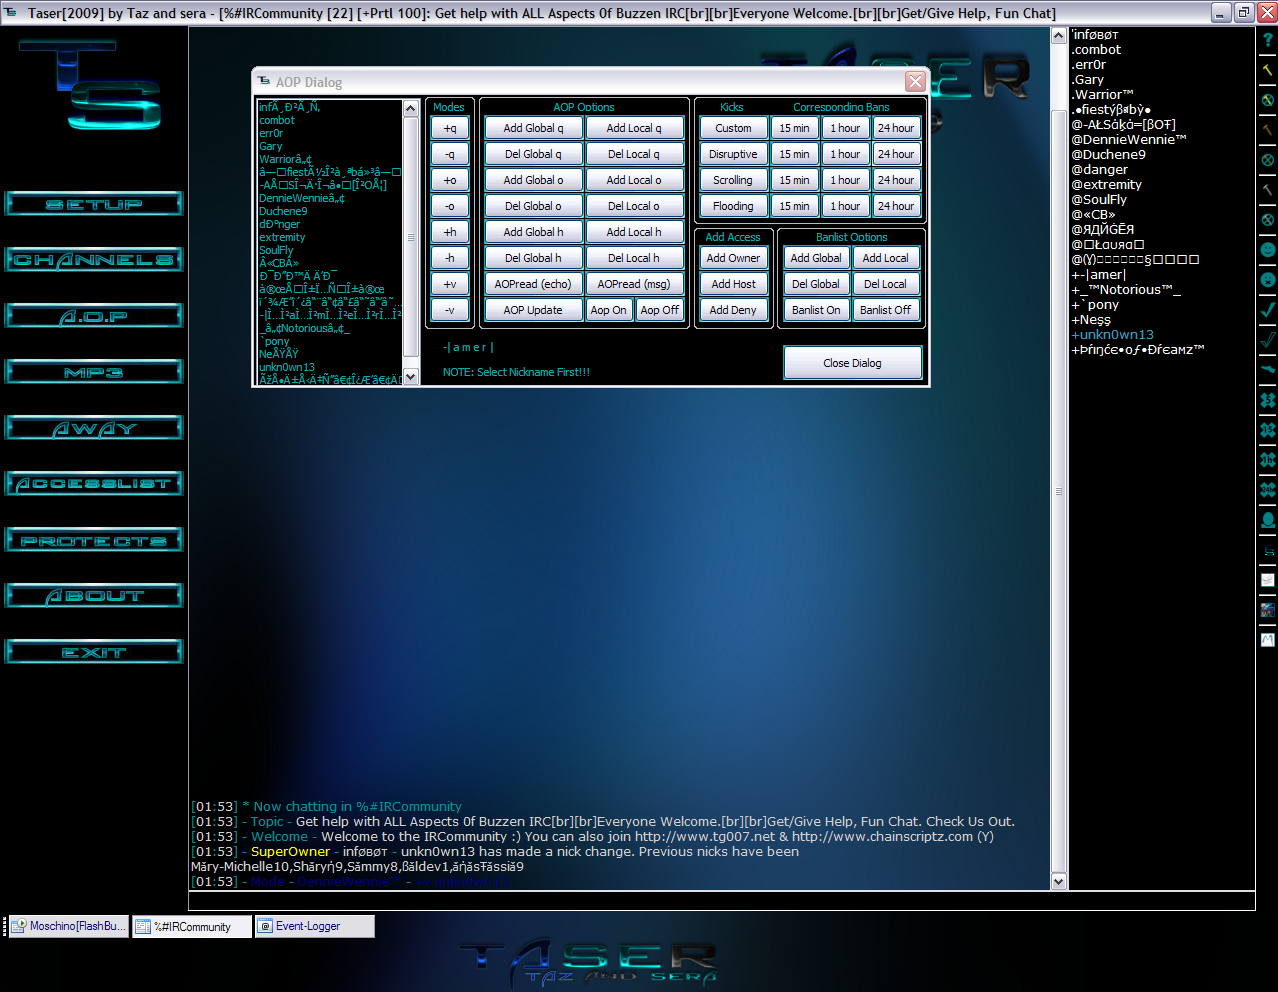Apply -o mode button
The image size is (1278, 992).
450,206
